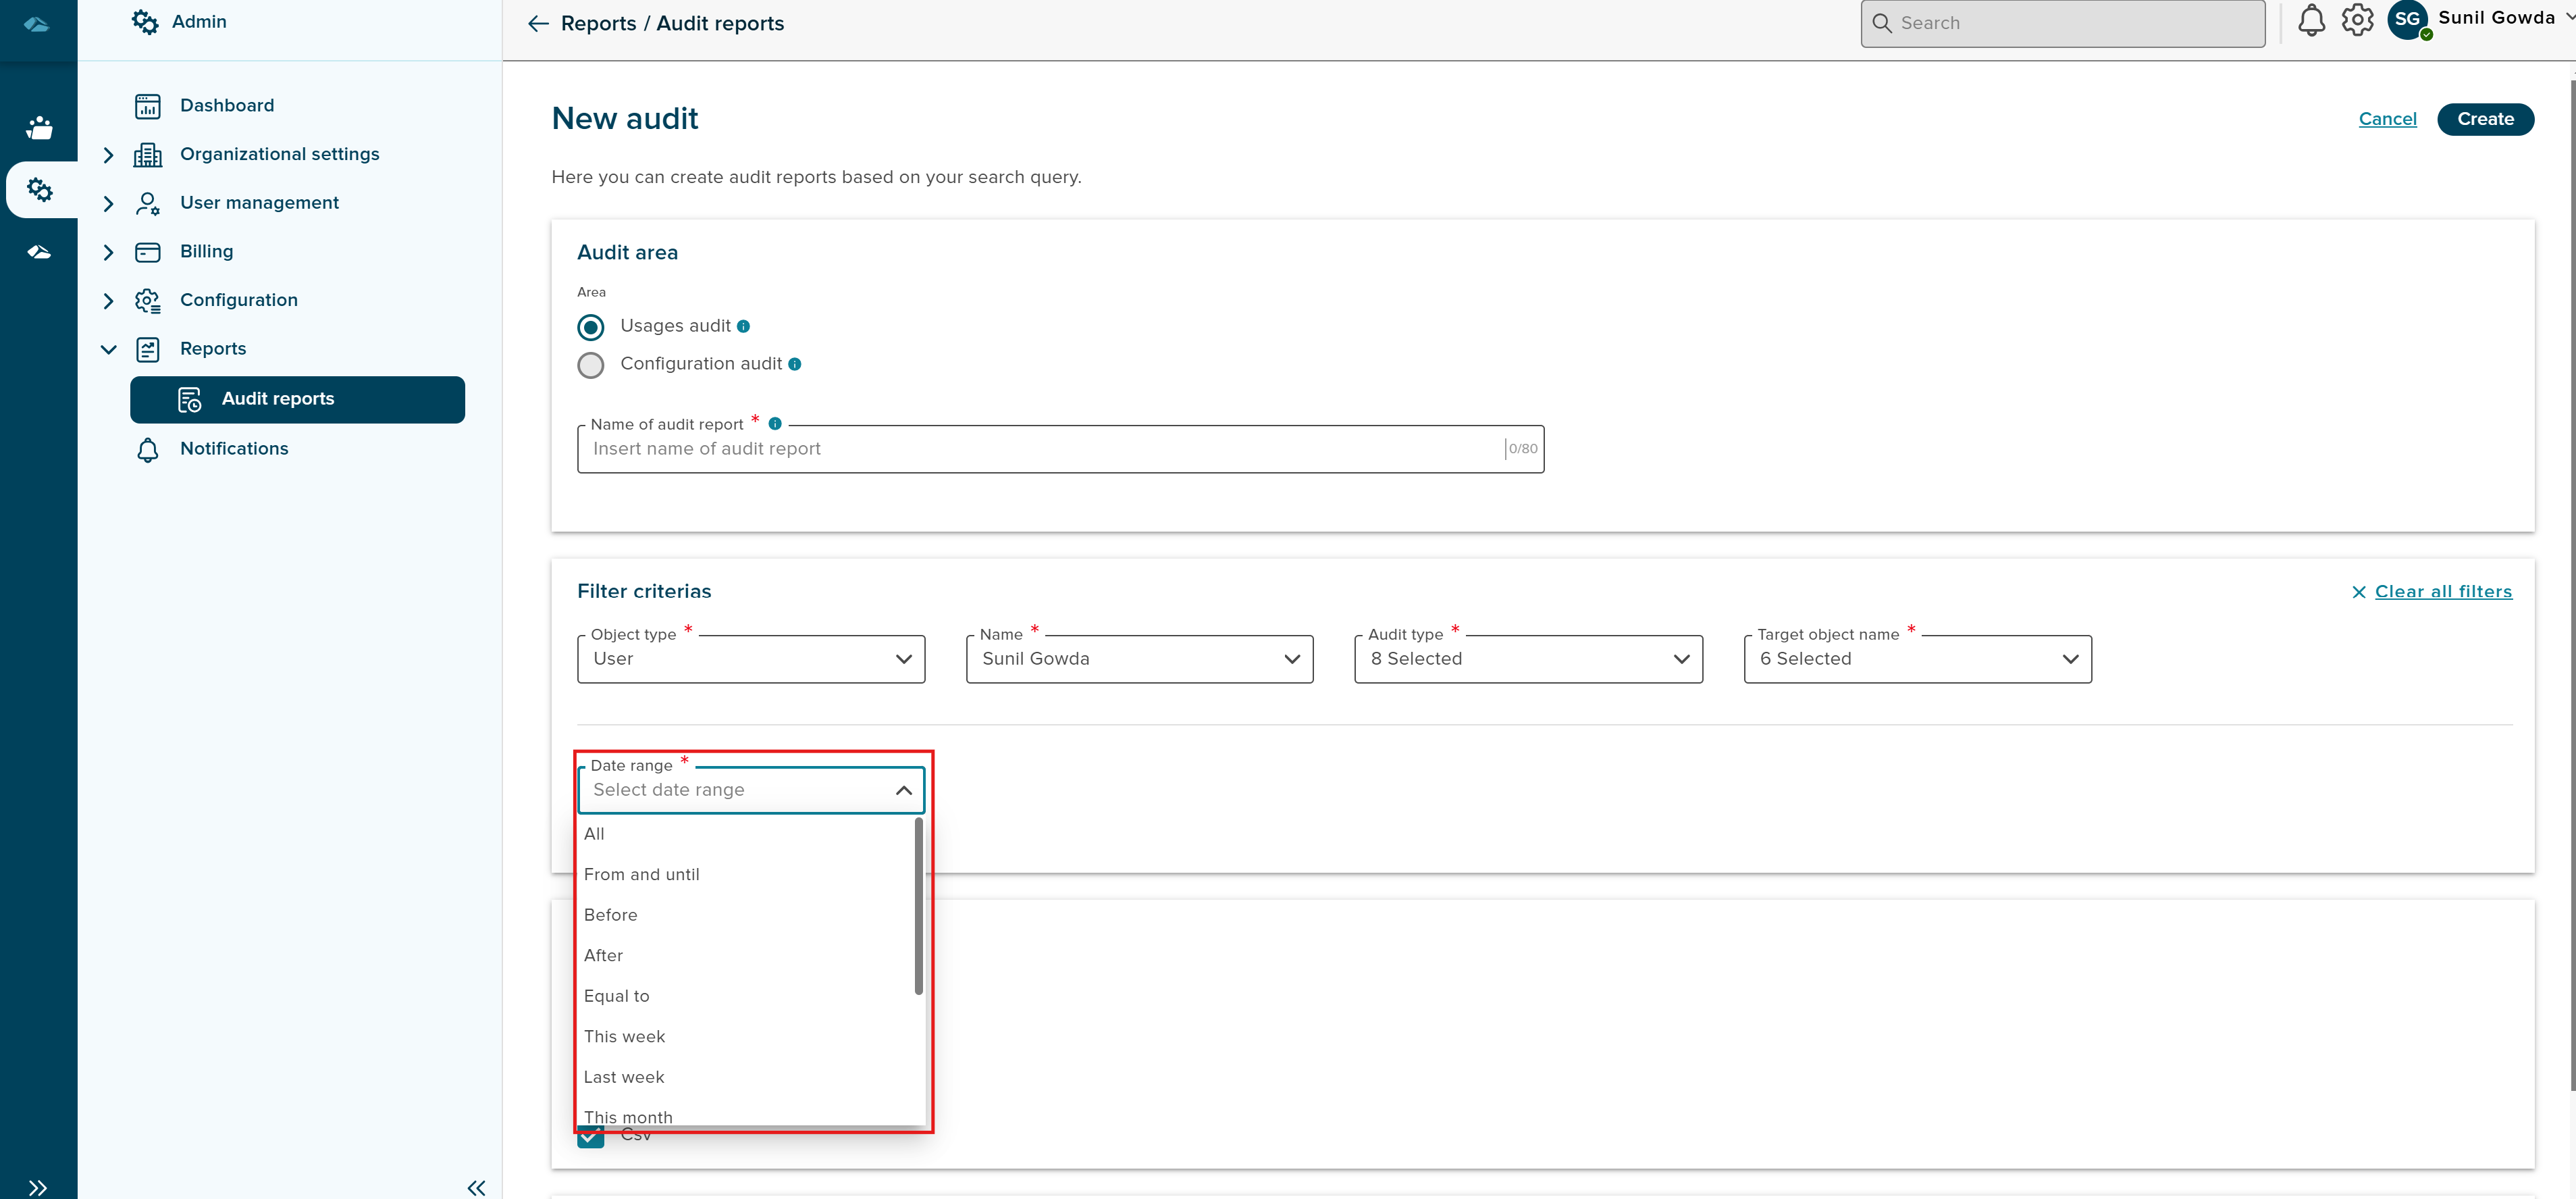Select the Configuration audit radio button
Screen dimensions: 2576x1199
(591, 365)
